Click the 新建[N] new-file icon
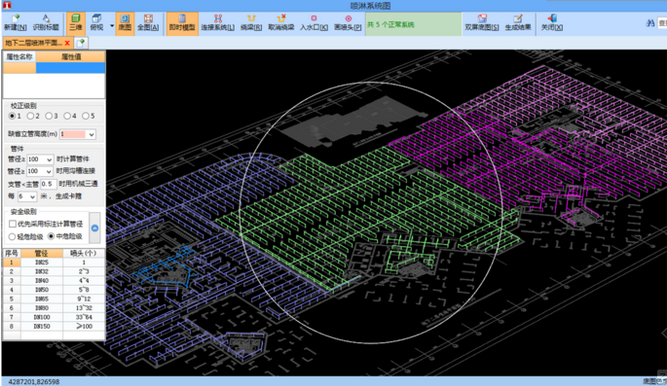Image resolution: width=667 pixels, height=386 pixels. [x=15, y=23]
